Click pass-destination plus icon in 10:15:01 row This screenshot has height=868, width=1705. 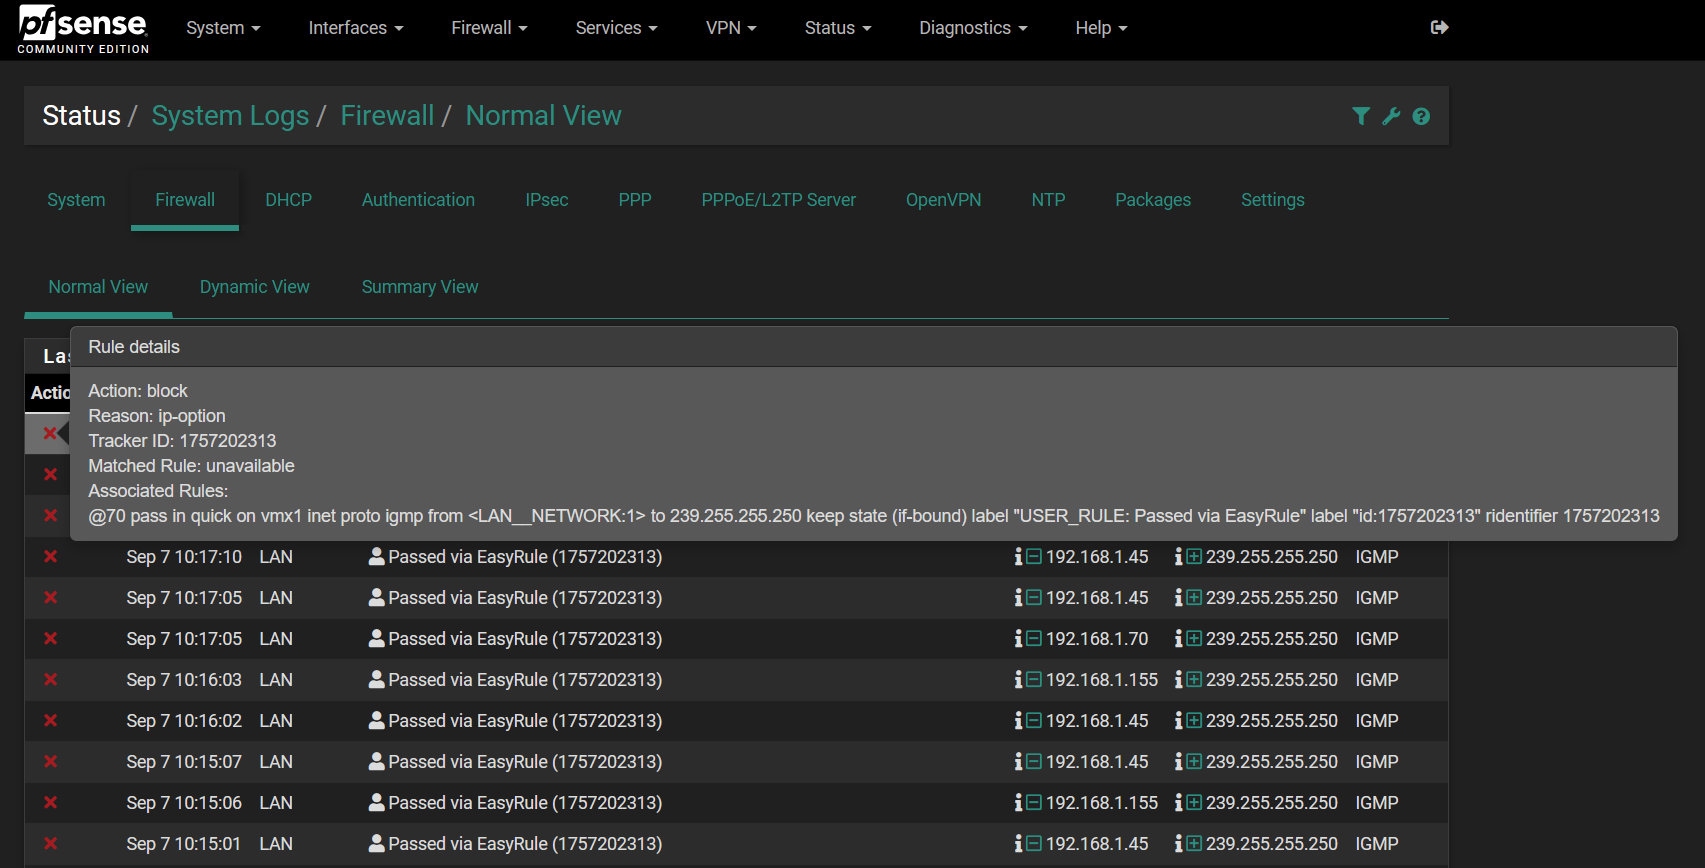tap(1194, 843)
